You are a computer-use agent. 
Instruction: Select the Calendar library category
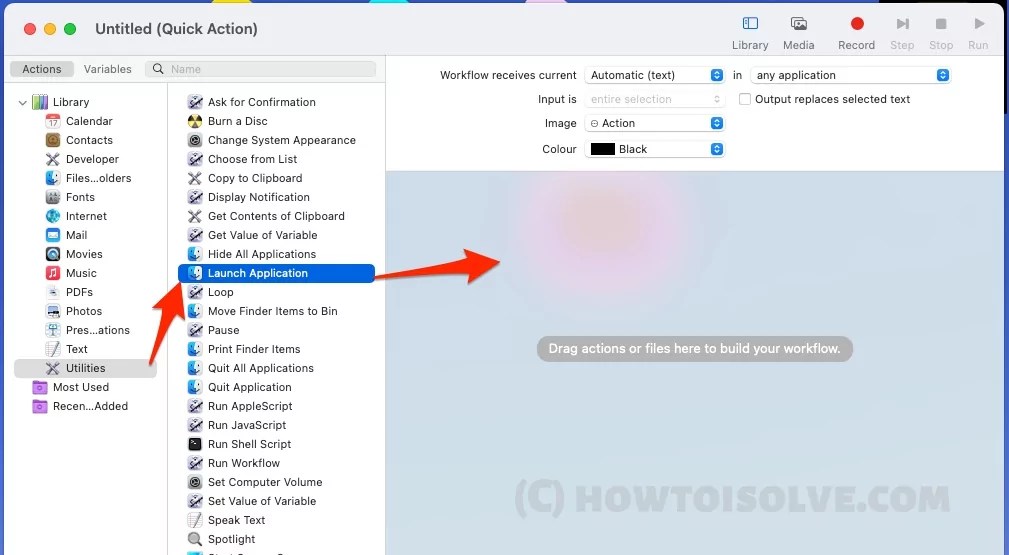[x=89, y=121]
